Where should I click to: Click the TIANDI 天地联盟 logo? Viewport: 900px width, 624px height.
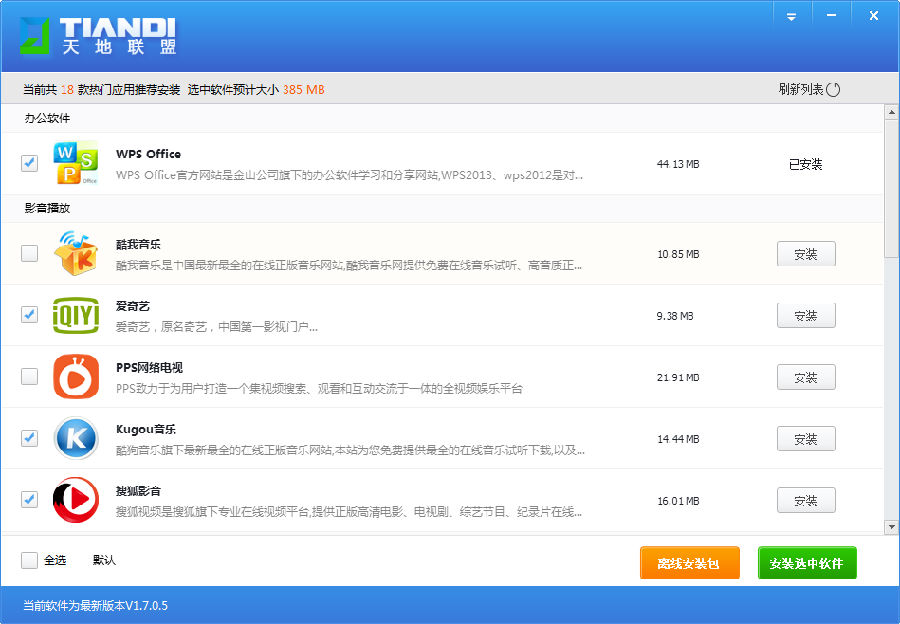[x=98, y=36]
